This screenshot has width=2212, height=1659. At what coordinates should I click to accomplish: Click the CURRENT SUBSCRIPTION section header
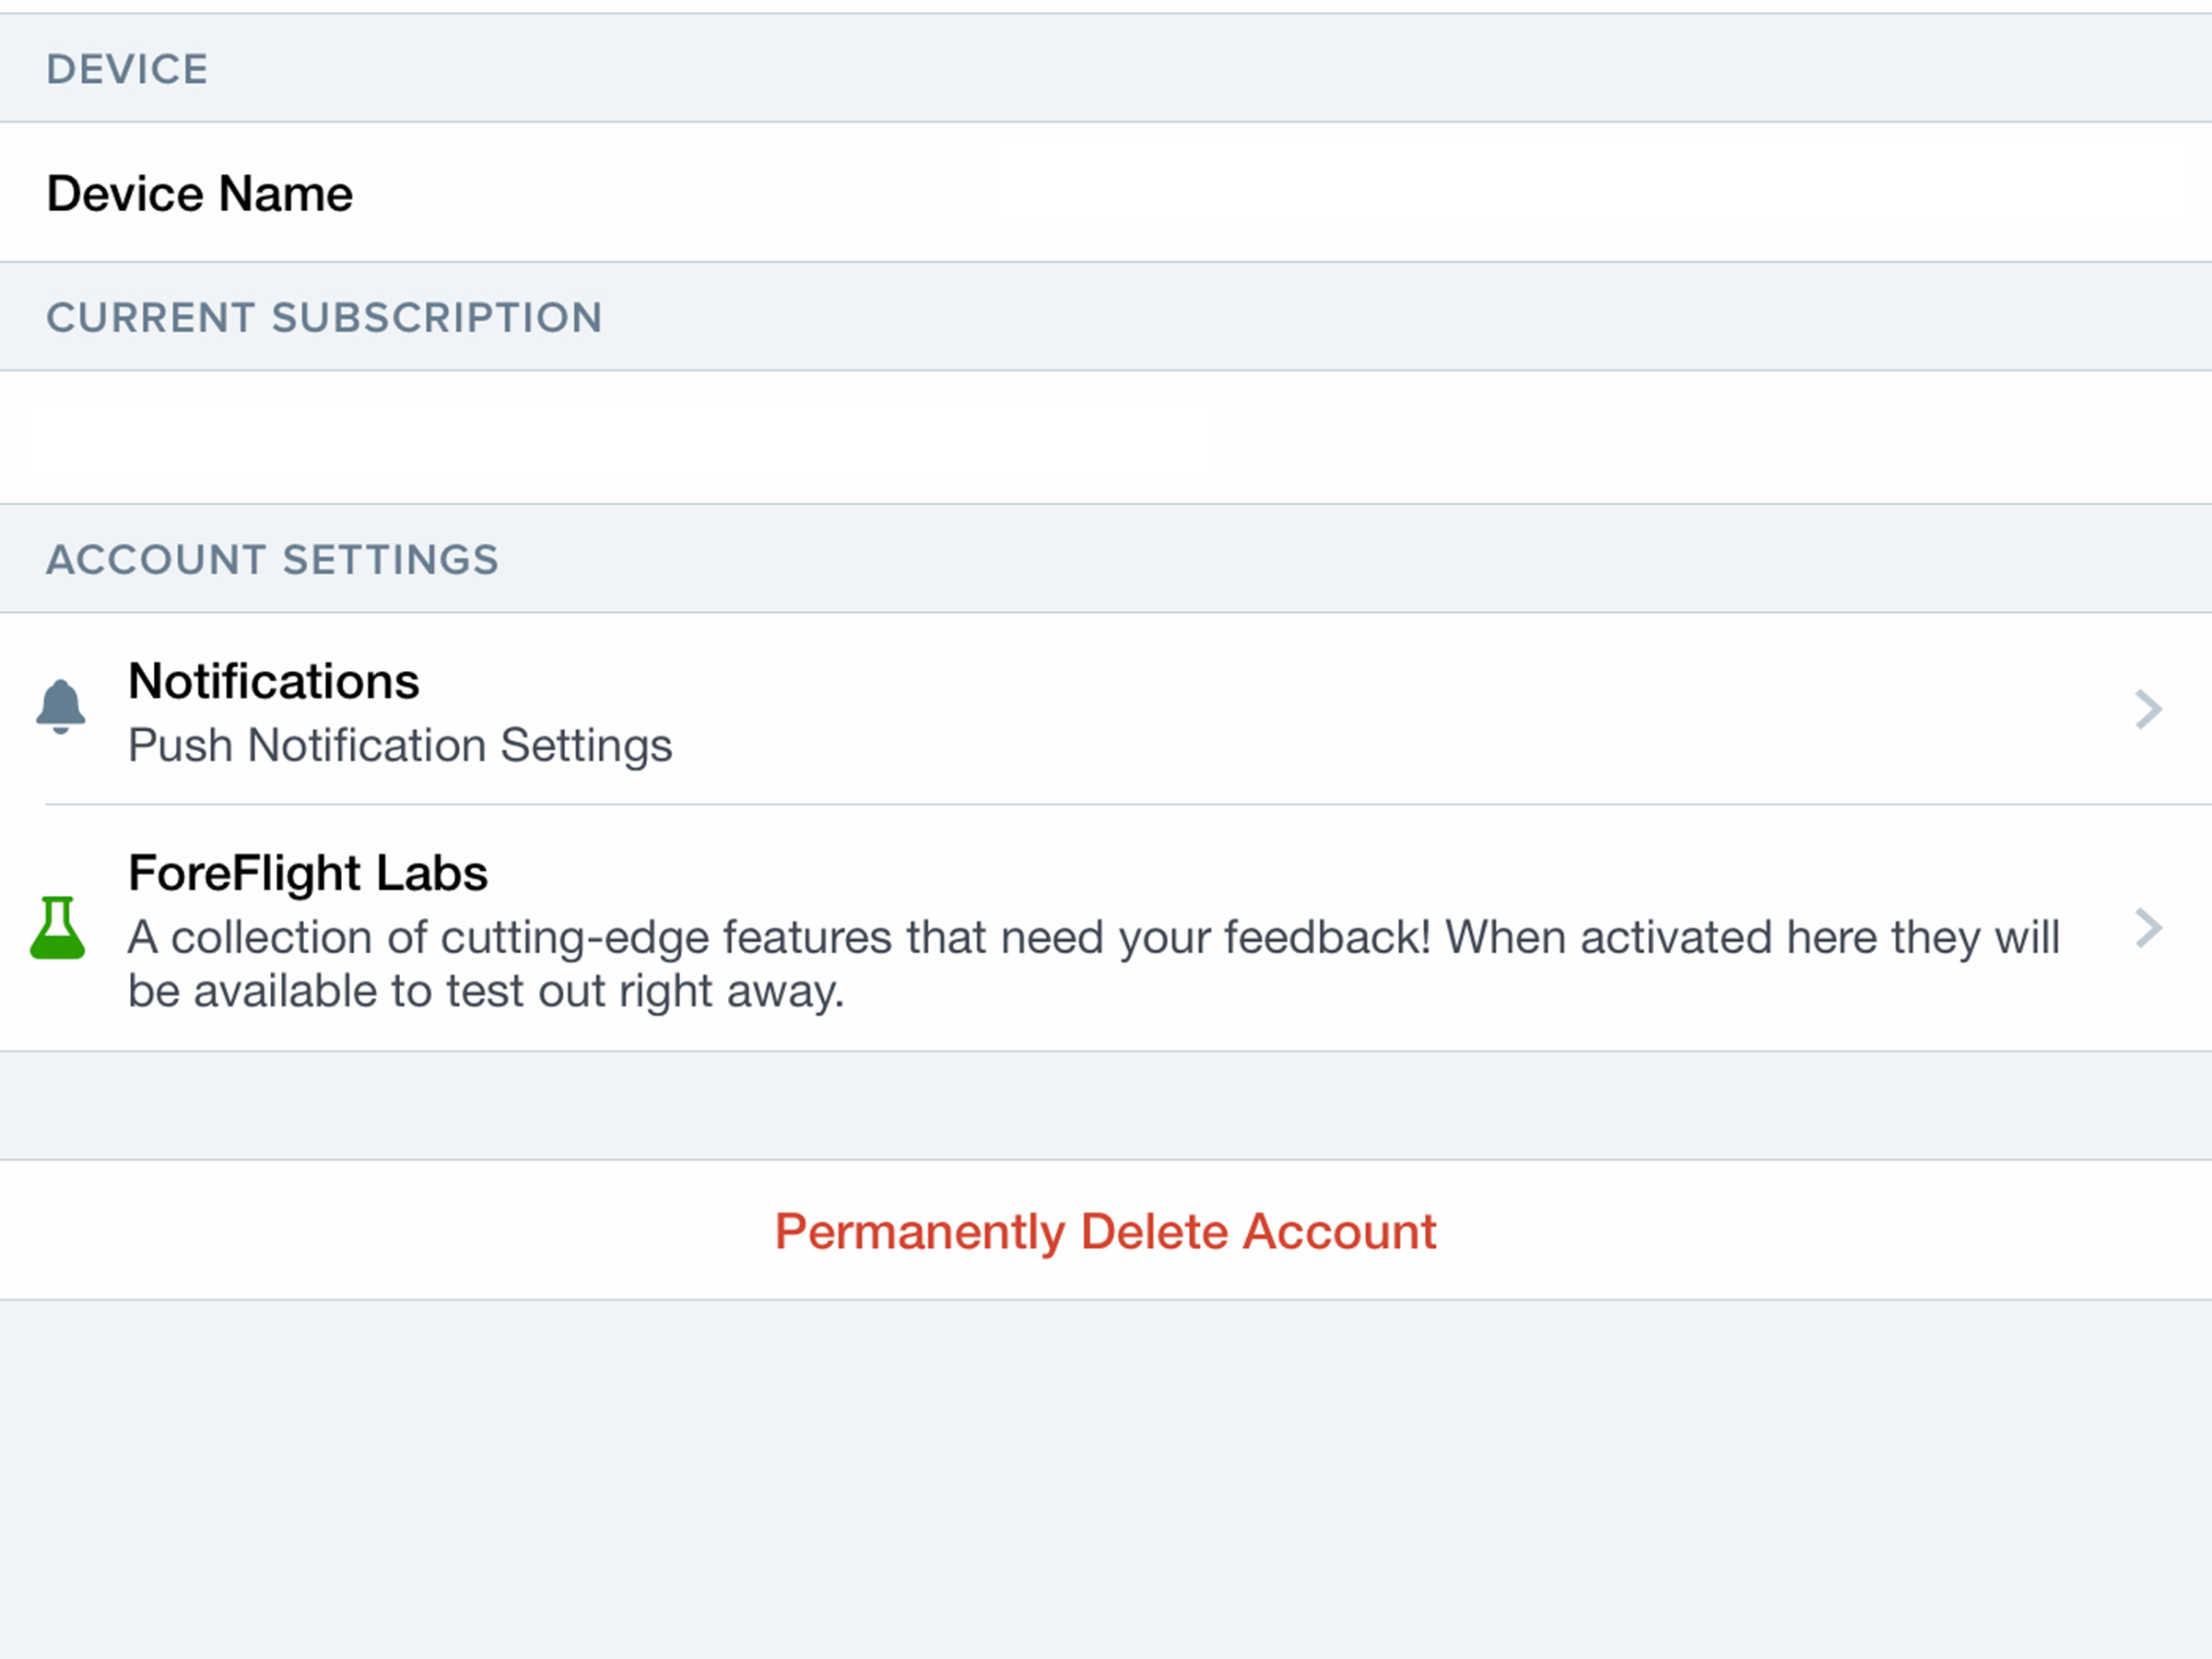(324, 318)
